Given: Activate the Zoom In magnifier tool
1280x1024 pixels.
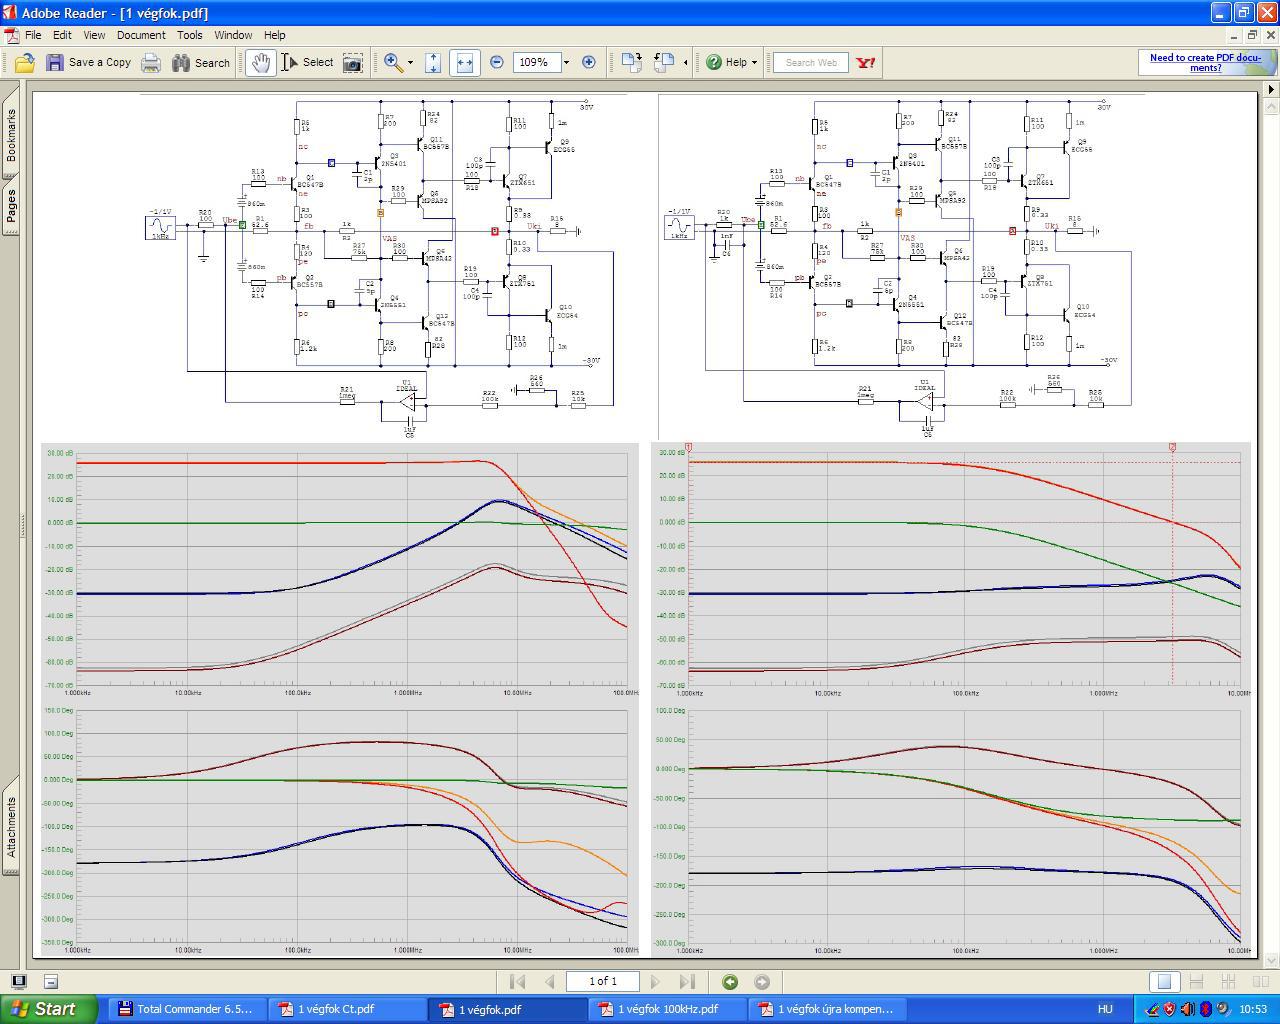Looking at the screenshot, I should [x=393, y=62].
